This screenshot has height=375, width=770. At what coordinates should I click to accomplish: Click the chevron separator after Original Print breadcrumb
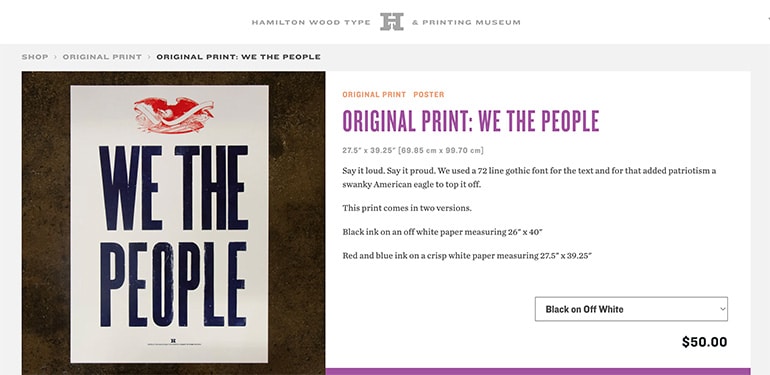149,57
